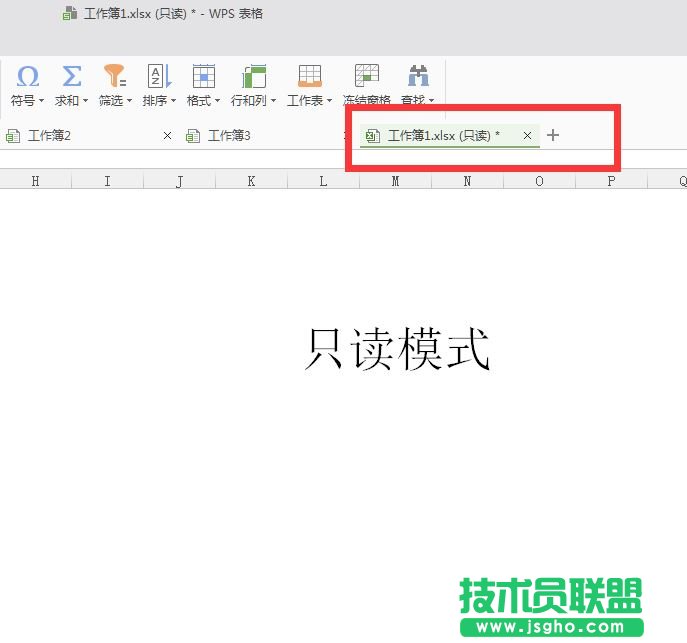The image size is (687, 643).
Task: Click the WPS document icon in title bar
Action: pyautogui.click(x=70, y=14)
